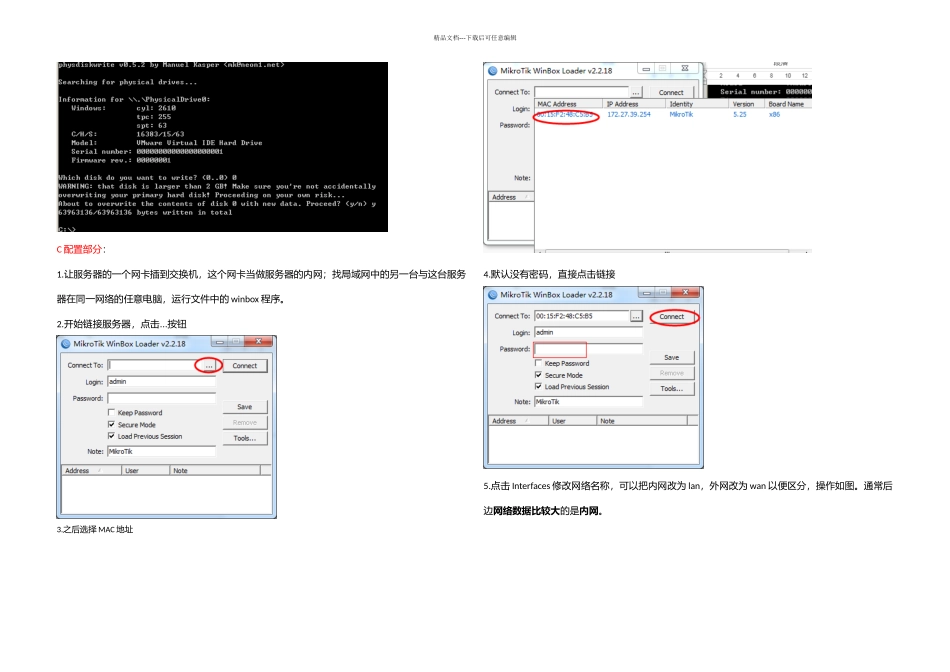The image size is (950, 672).
Task: Click the "..." browse button in step 2 WinBox window
Action: (x=209, y=366)
